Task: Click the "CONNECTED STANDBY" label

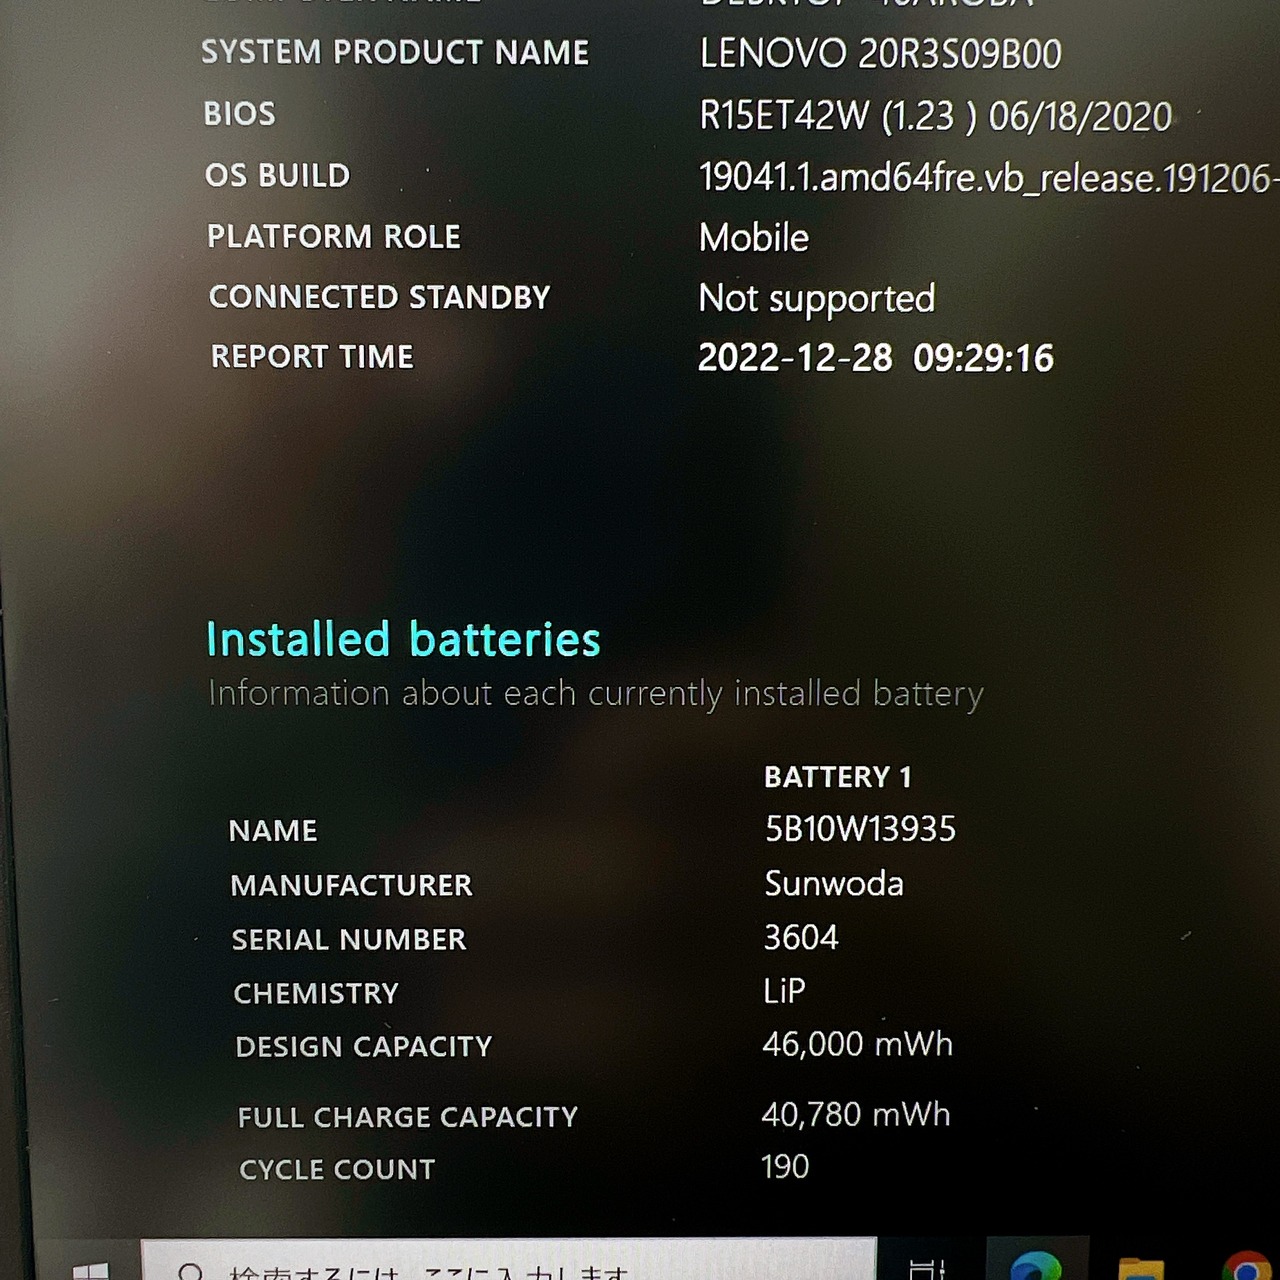Action: pyautogui.click(x=379, y=297)
